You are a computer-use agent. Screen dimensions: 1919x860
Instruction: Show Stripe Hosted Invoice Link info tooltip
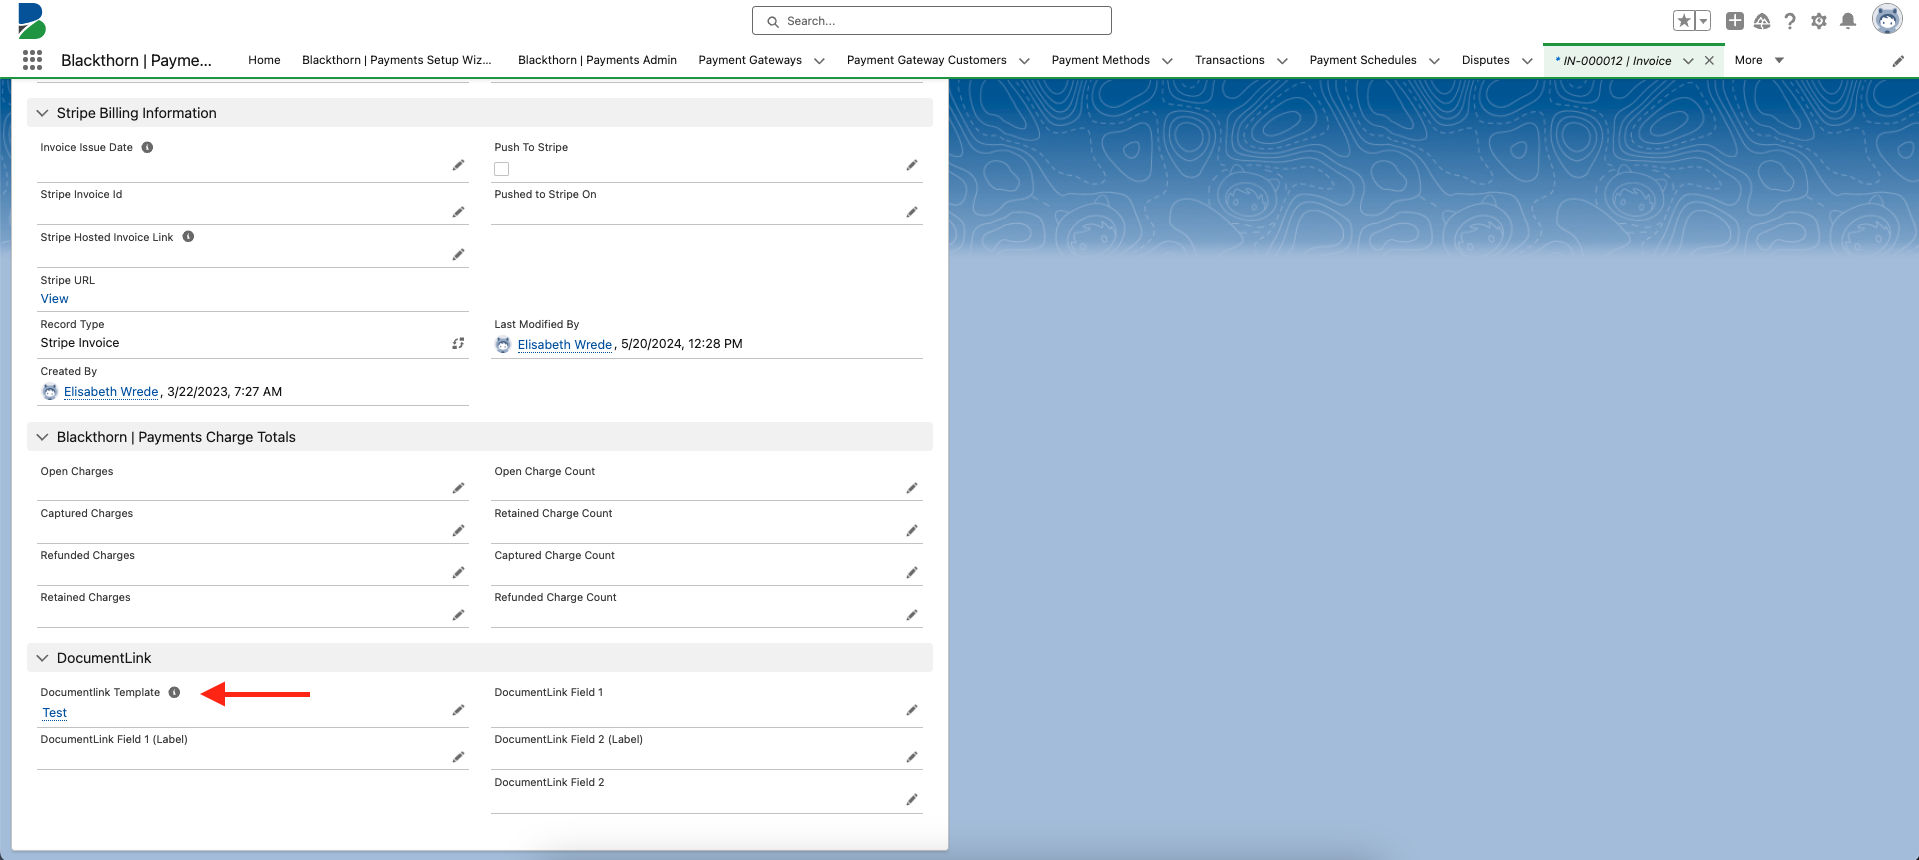click(x=188, y=237)
